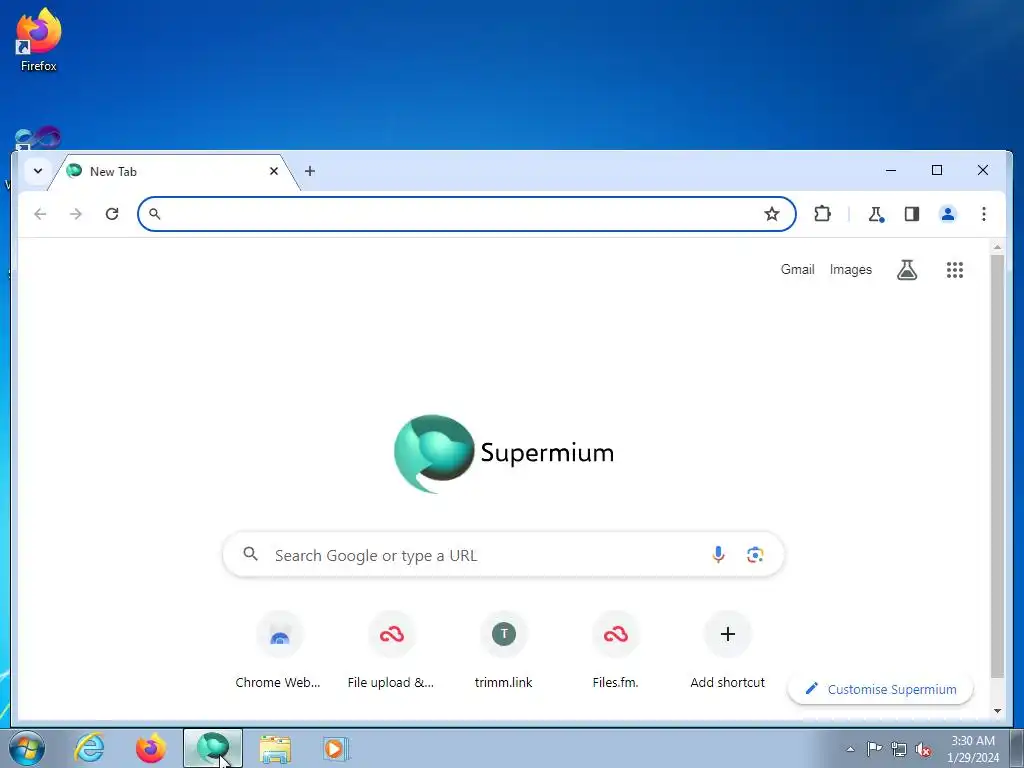Click Customise Supermium button
The height and width of the screenshot is (768, 1024).
tap(880, 690)
